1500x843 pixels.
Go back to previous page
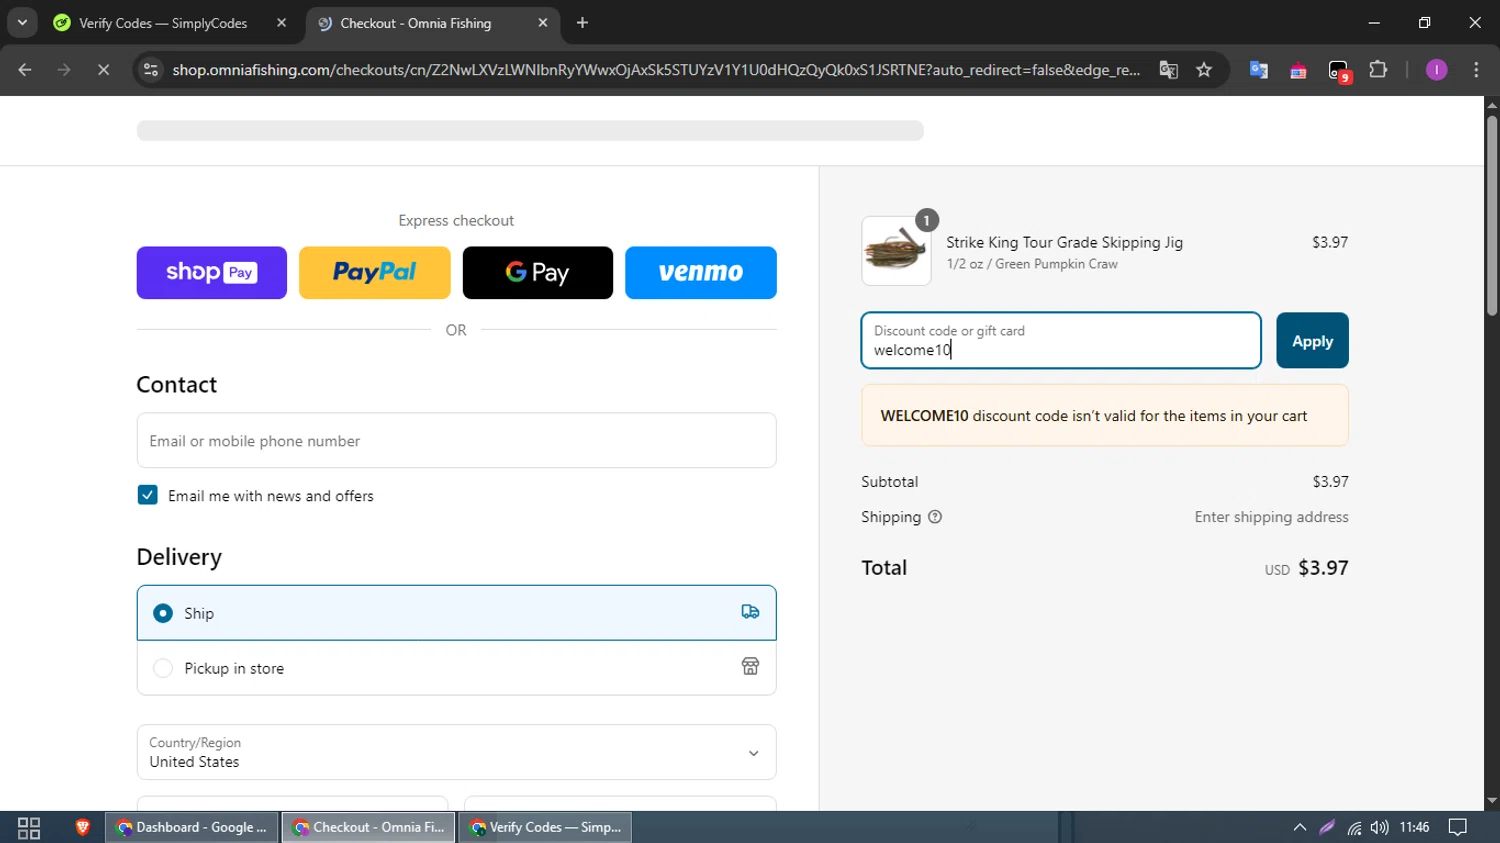[x=25, y=70]
